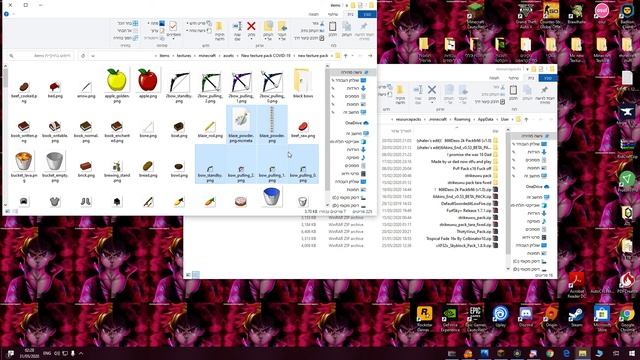Click the help question mark icon in front window
Viewport: 640px width, 360px height.
click(6, 14)
